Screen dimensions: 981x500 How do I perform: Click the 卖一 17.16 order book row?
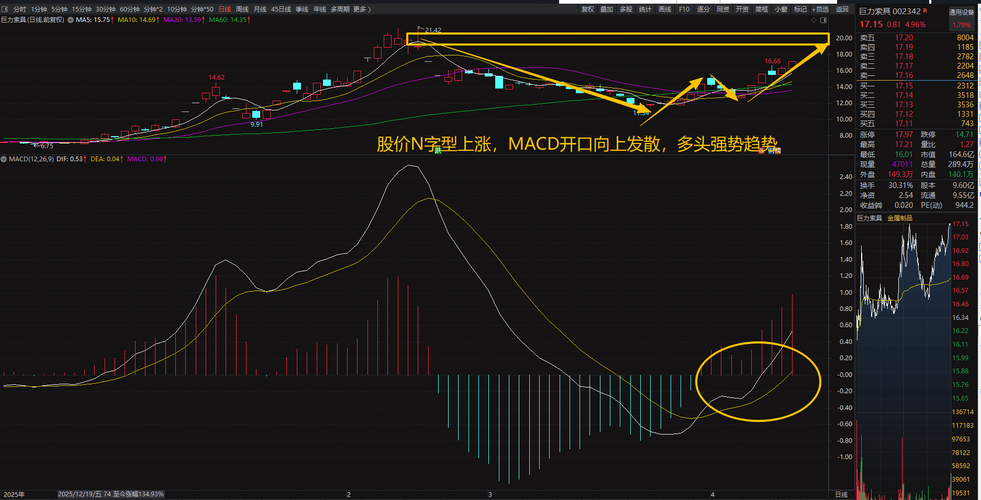click(x=917, y=74)
